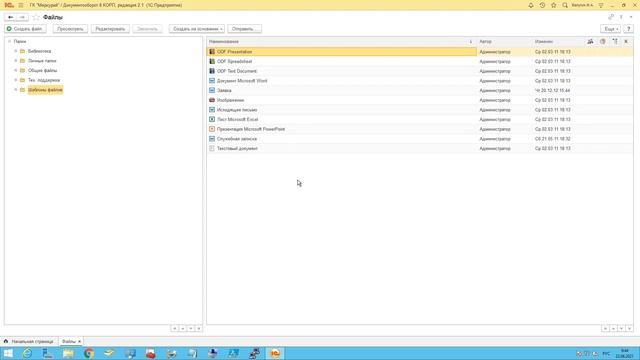Click the Редактировать button
The width and height of the screenshot is (640, 360).
point(110,29)
